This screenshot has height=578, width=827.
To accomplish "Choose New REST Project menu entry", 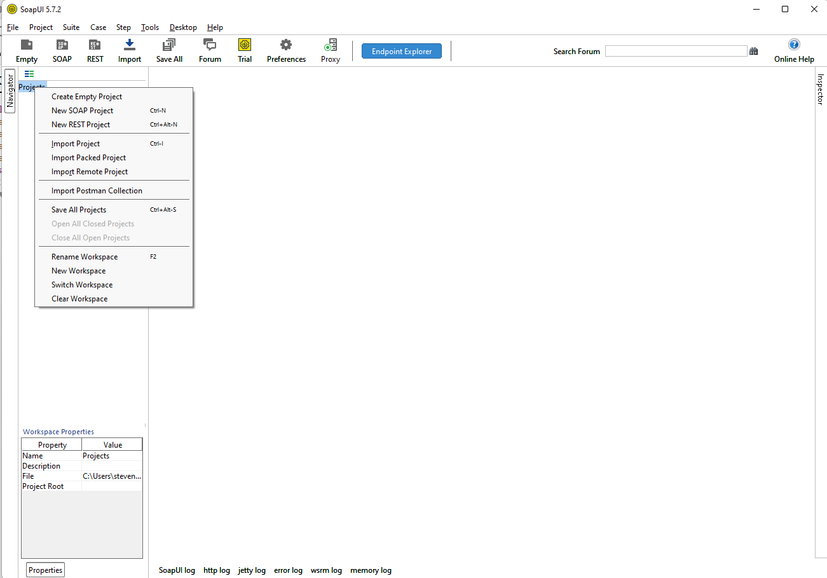I will tap(114, 124).
